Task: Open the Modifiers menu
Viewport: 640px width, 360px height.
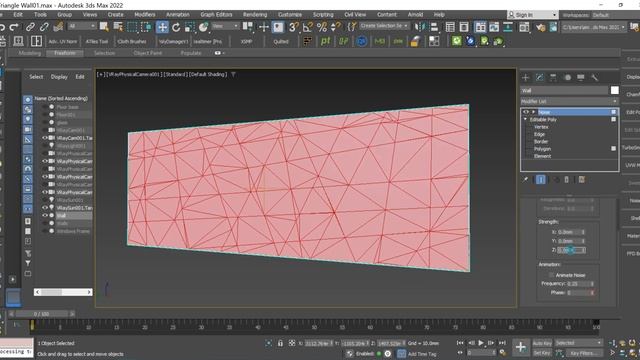Action: [x=144, y=14]
